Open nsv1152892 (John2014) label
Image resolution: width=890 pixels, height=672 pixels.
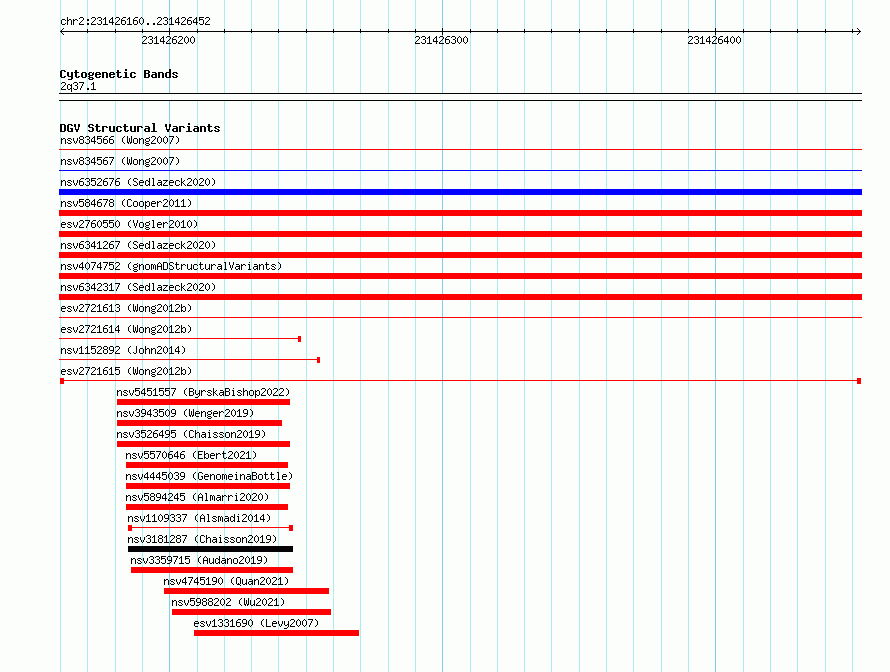coord(123,350)
